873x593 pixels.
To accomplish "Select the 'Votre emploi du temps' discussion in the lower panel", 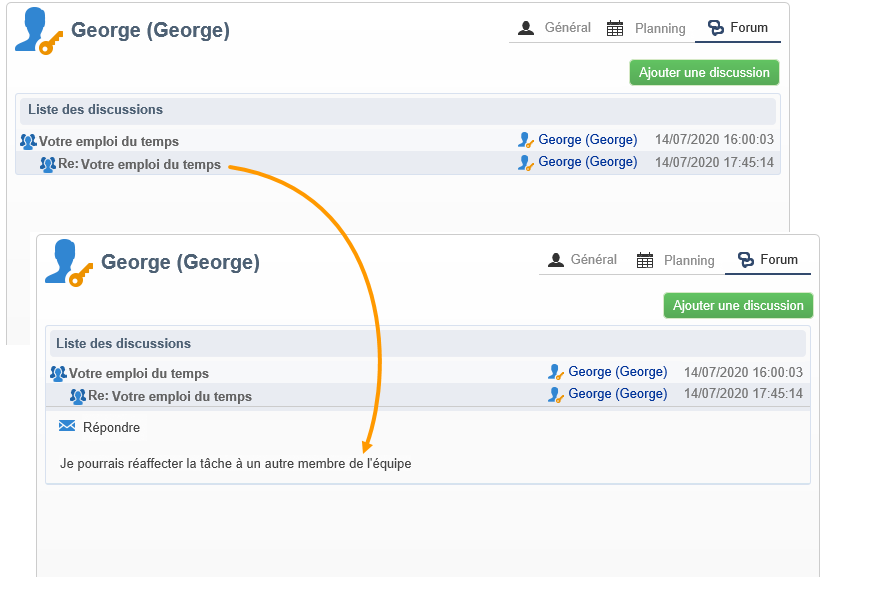I will pyautogui.click(x=138, y=374).
